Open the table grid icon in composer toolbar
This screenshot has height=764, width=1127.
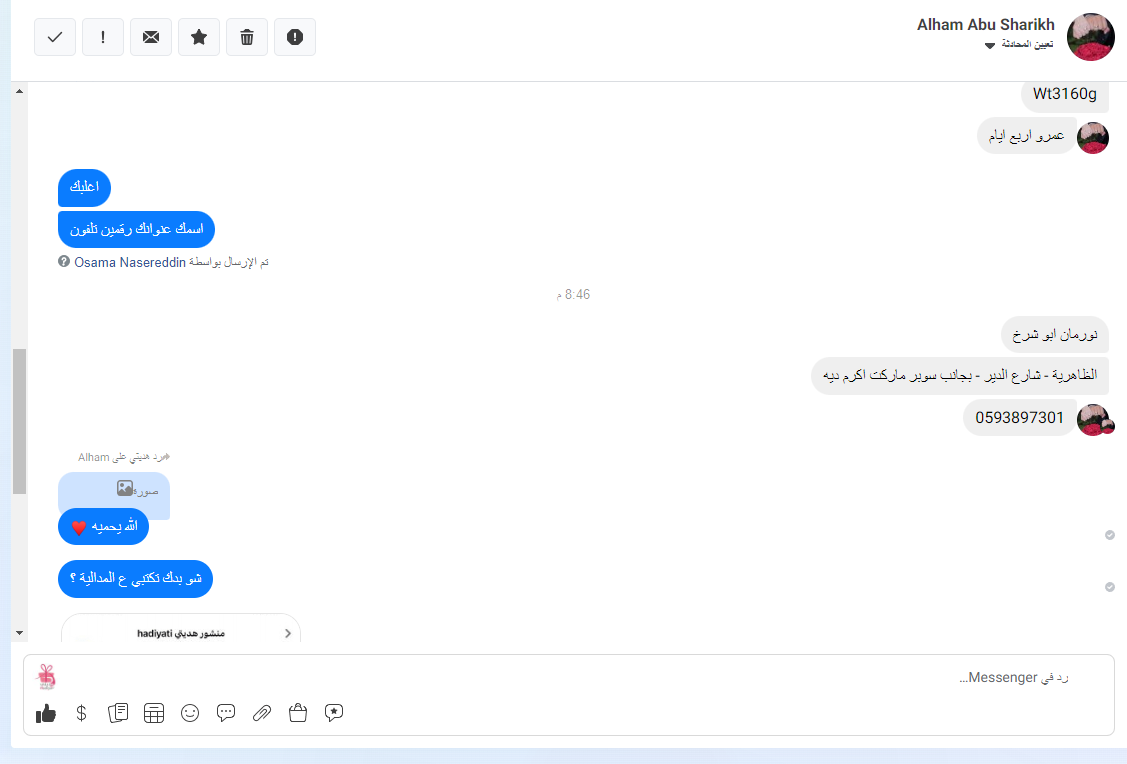pos(154,713)
